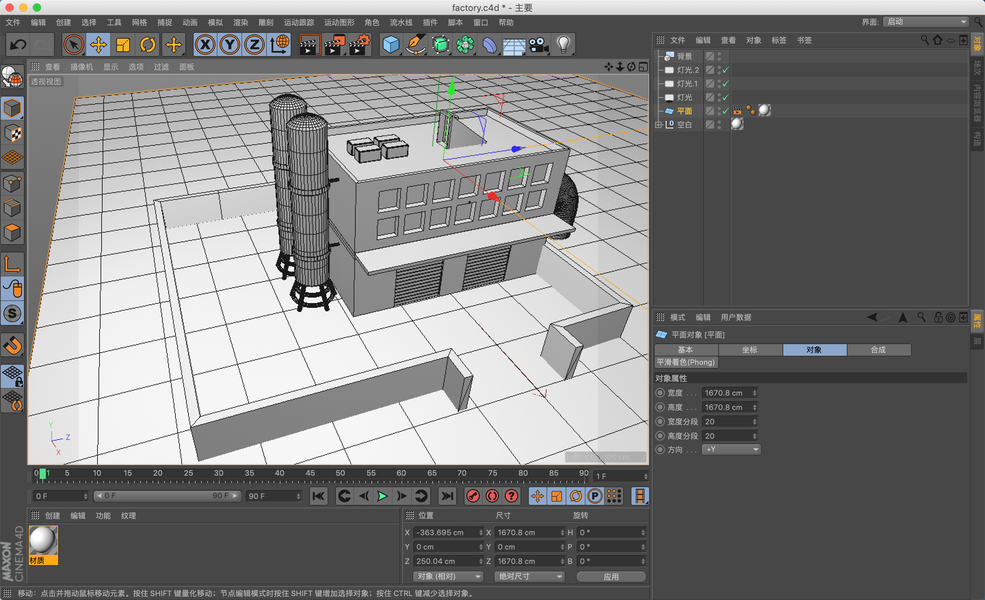Click the 高度 value input field
This screenshot has height=600, width=985.
click(x=726, y=407)
